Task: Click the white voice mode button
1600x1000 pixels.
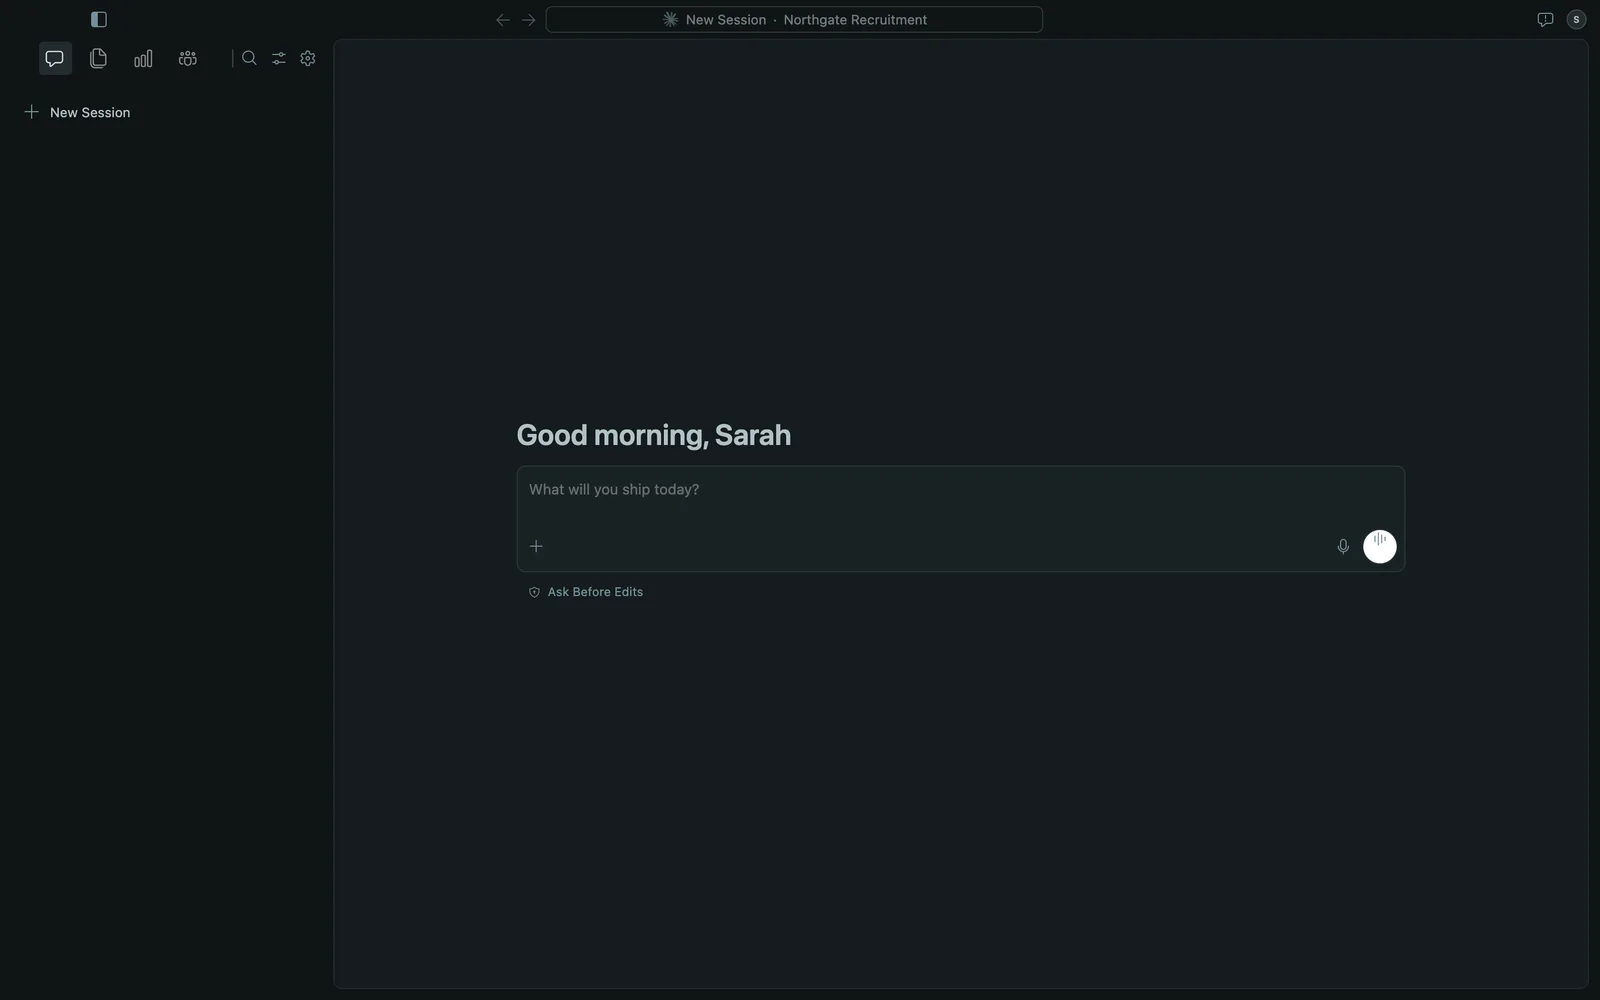Action: [1380, 546]
